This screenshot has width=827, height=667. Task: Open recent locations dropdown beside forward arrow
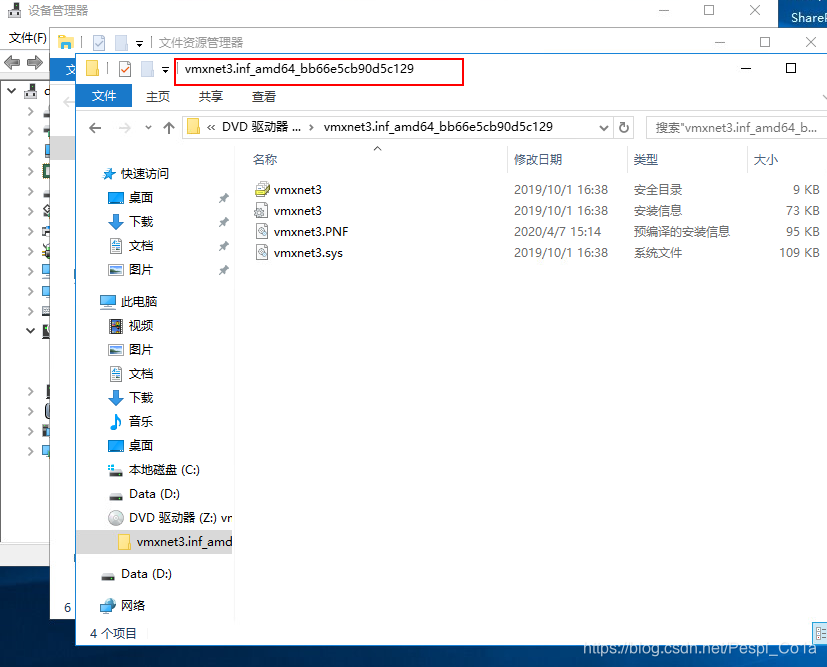coord(148,128)
